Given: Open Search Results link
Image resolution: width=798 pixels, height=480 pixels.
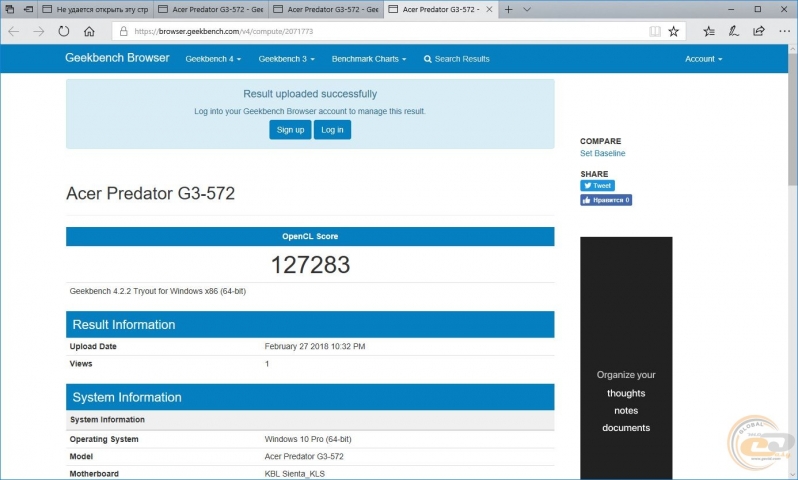Looking at the screenshot, I should pyautogui.click(x=457, y=59).
